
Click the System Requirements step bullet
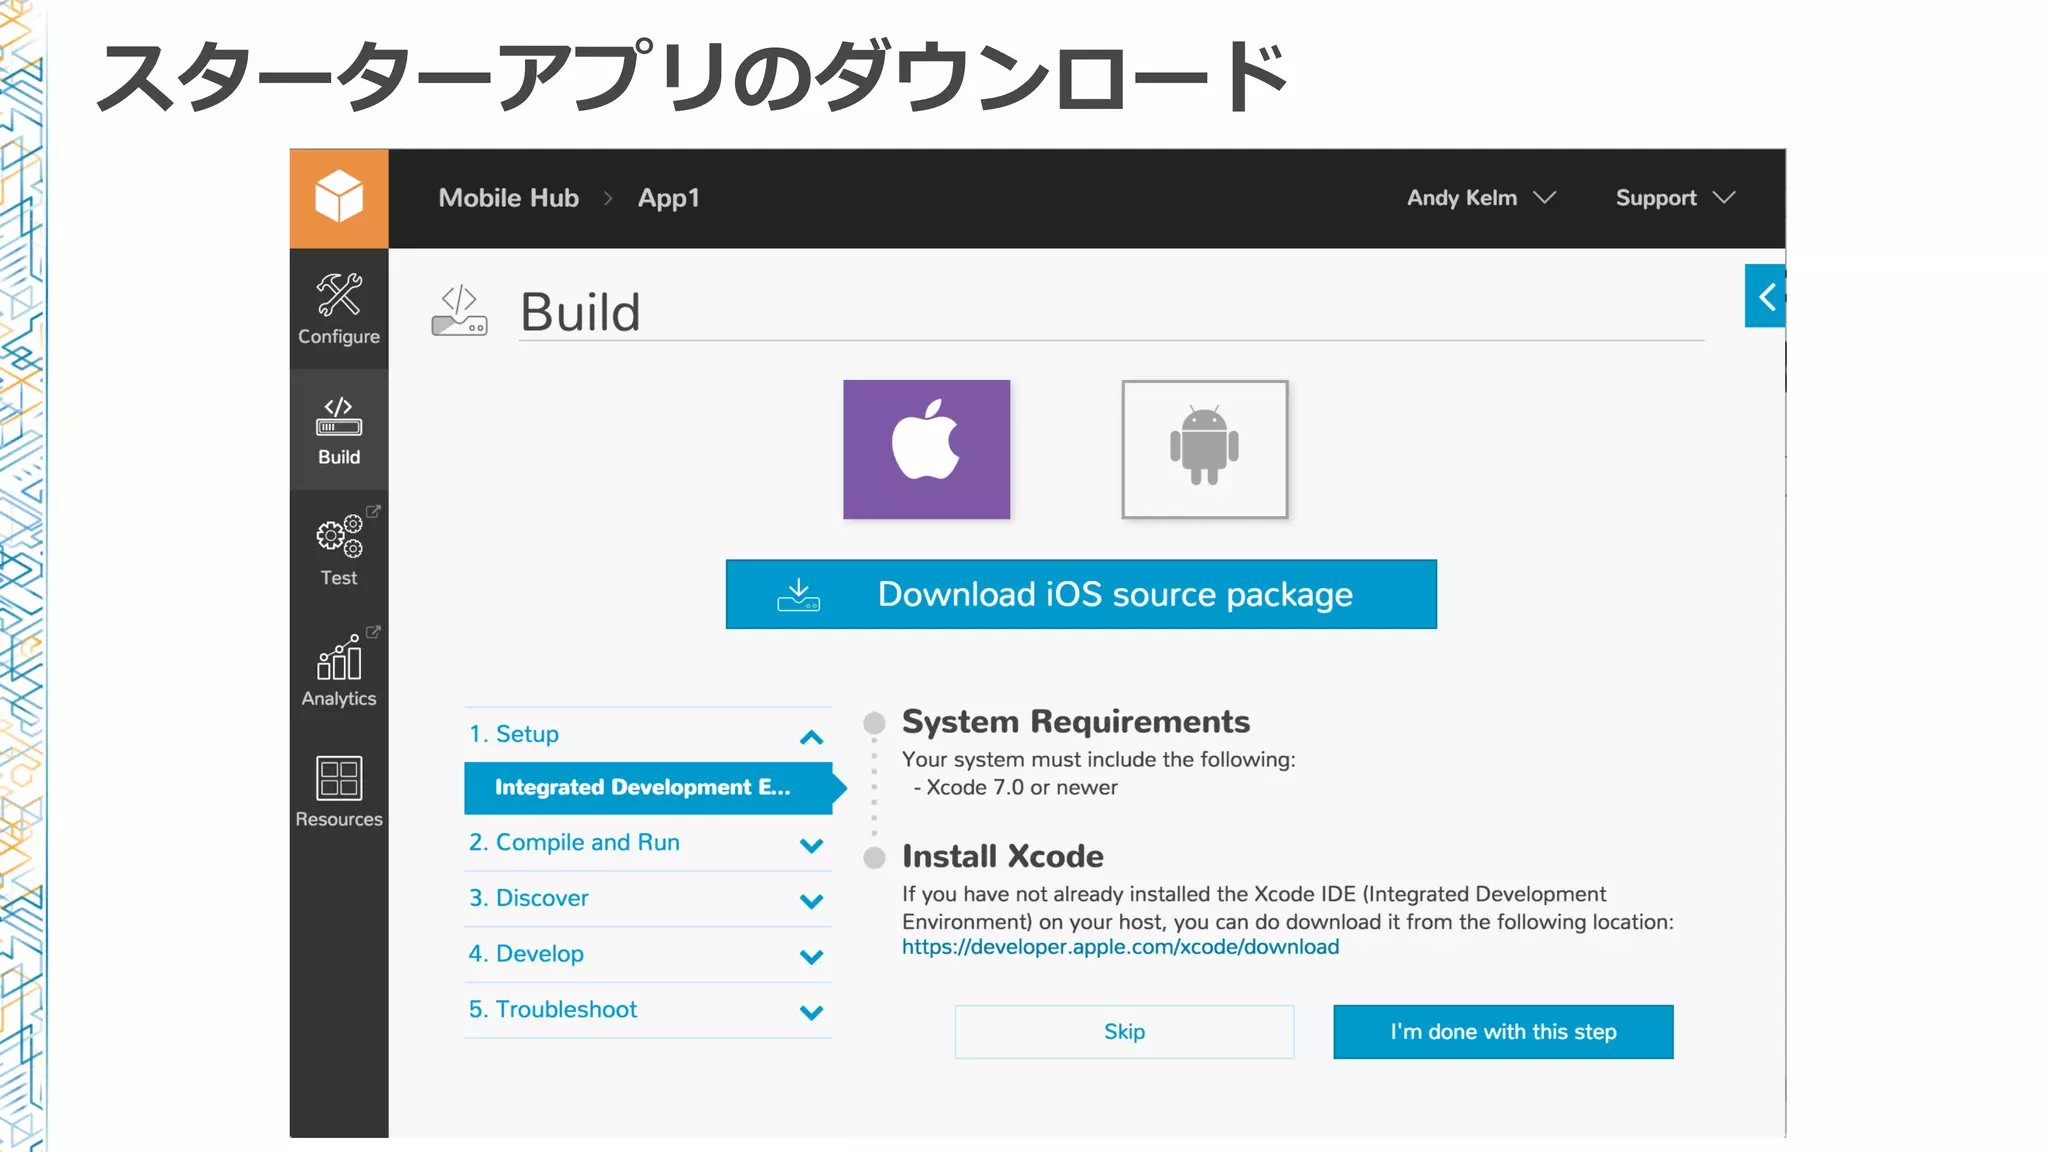click(x=874, y=722)
